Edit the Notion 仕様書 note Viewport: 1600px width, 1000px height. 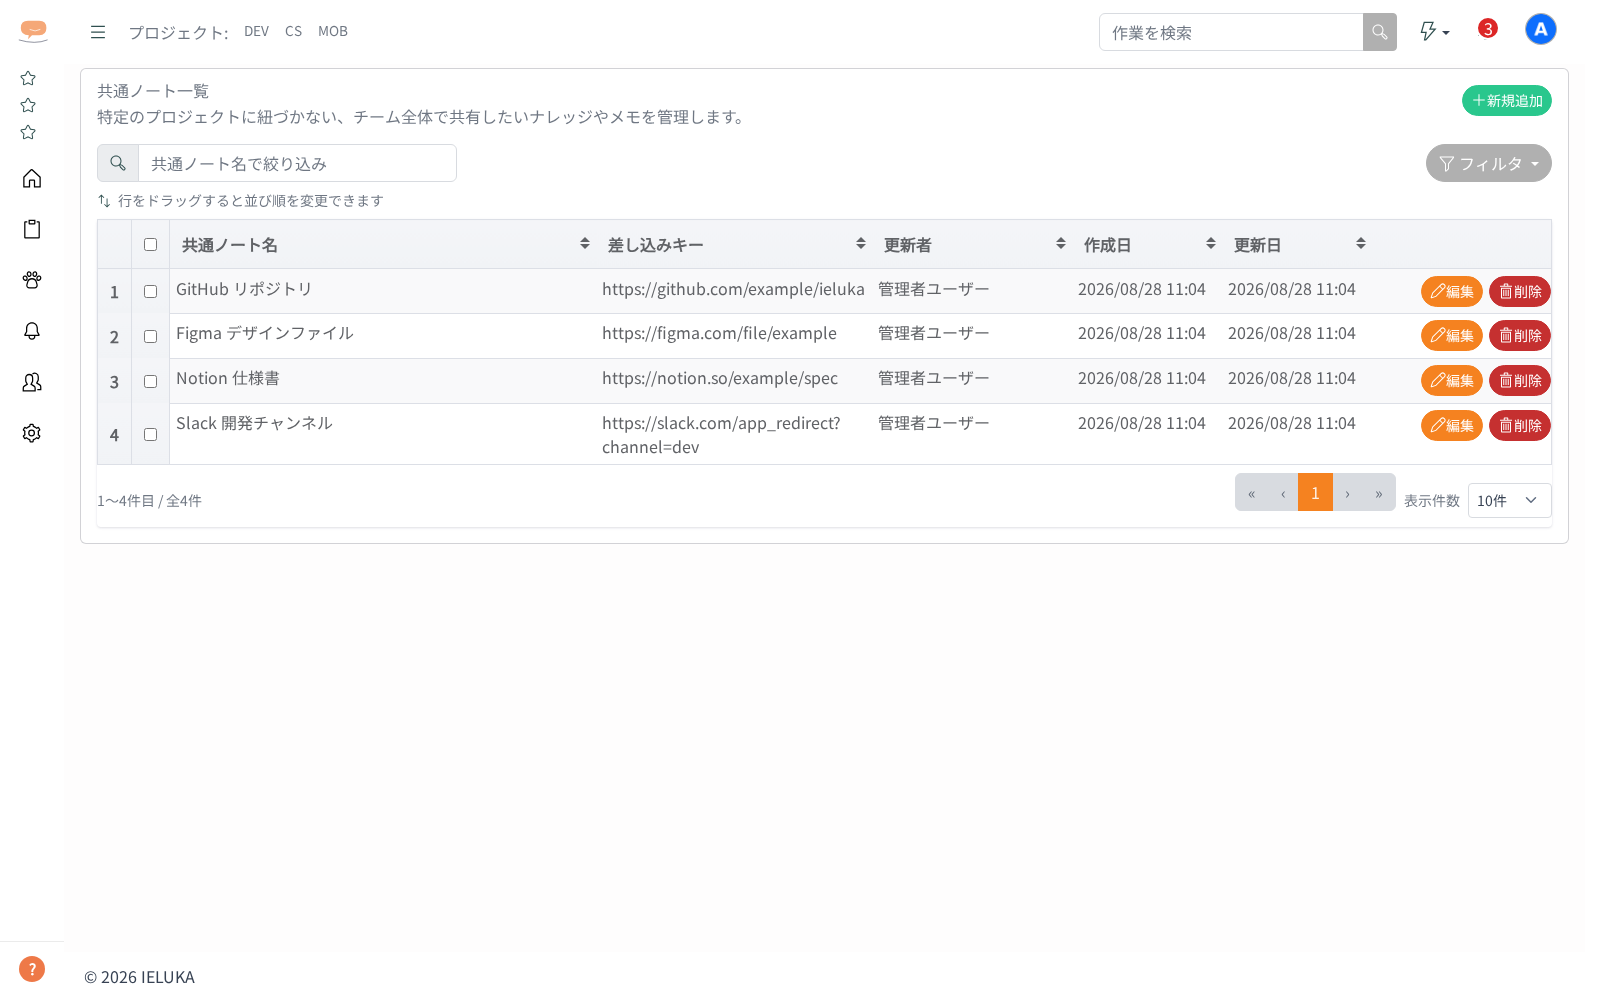1451,380
